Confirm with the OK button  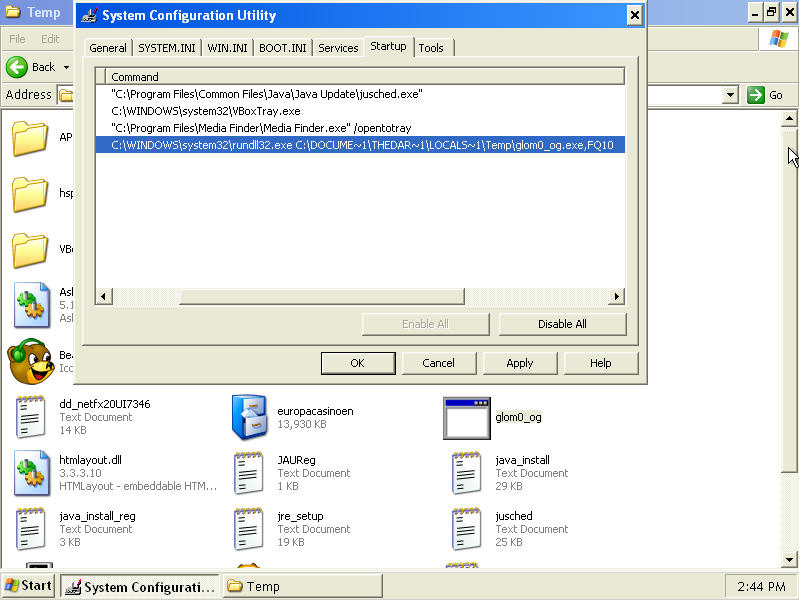coord(358,363)
